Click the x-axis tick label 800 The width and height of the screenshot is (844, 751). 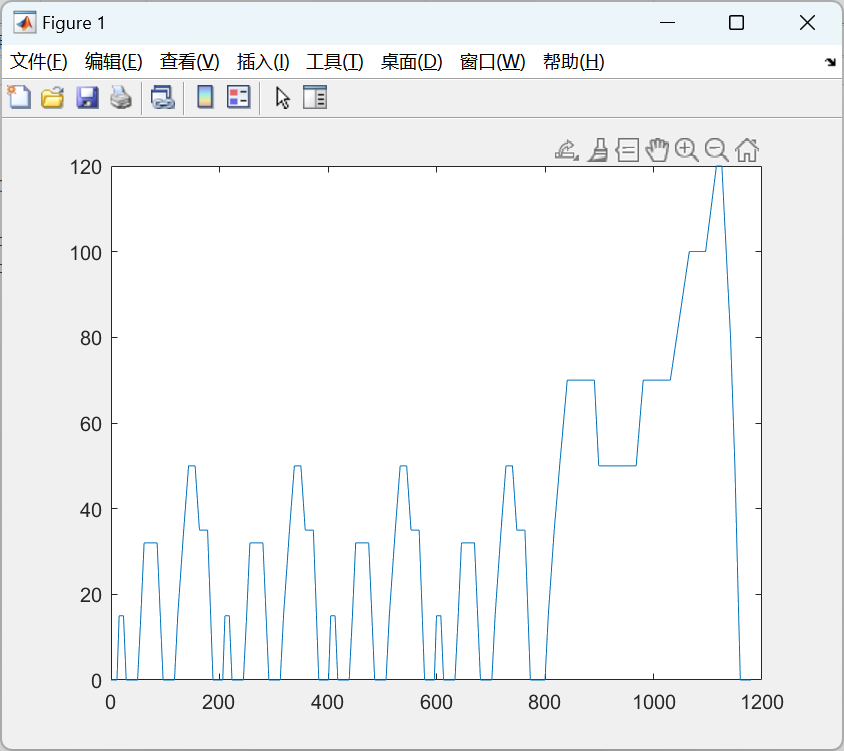coord(544,703)
